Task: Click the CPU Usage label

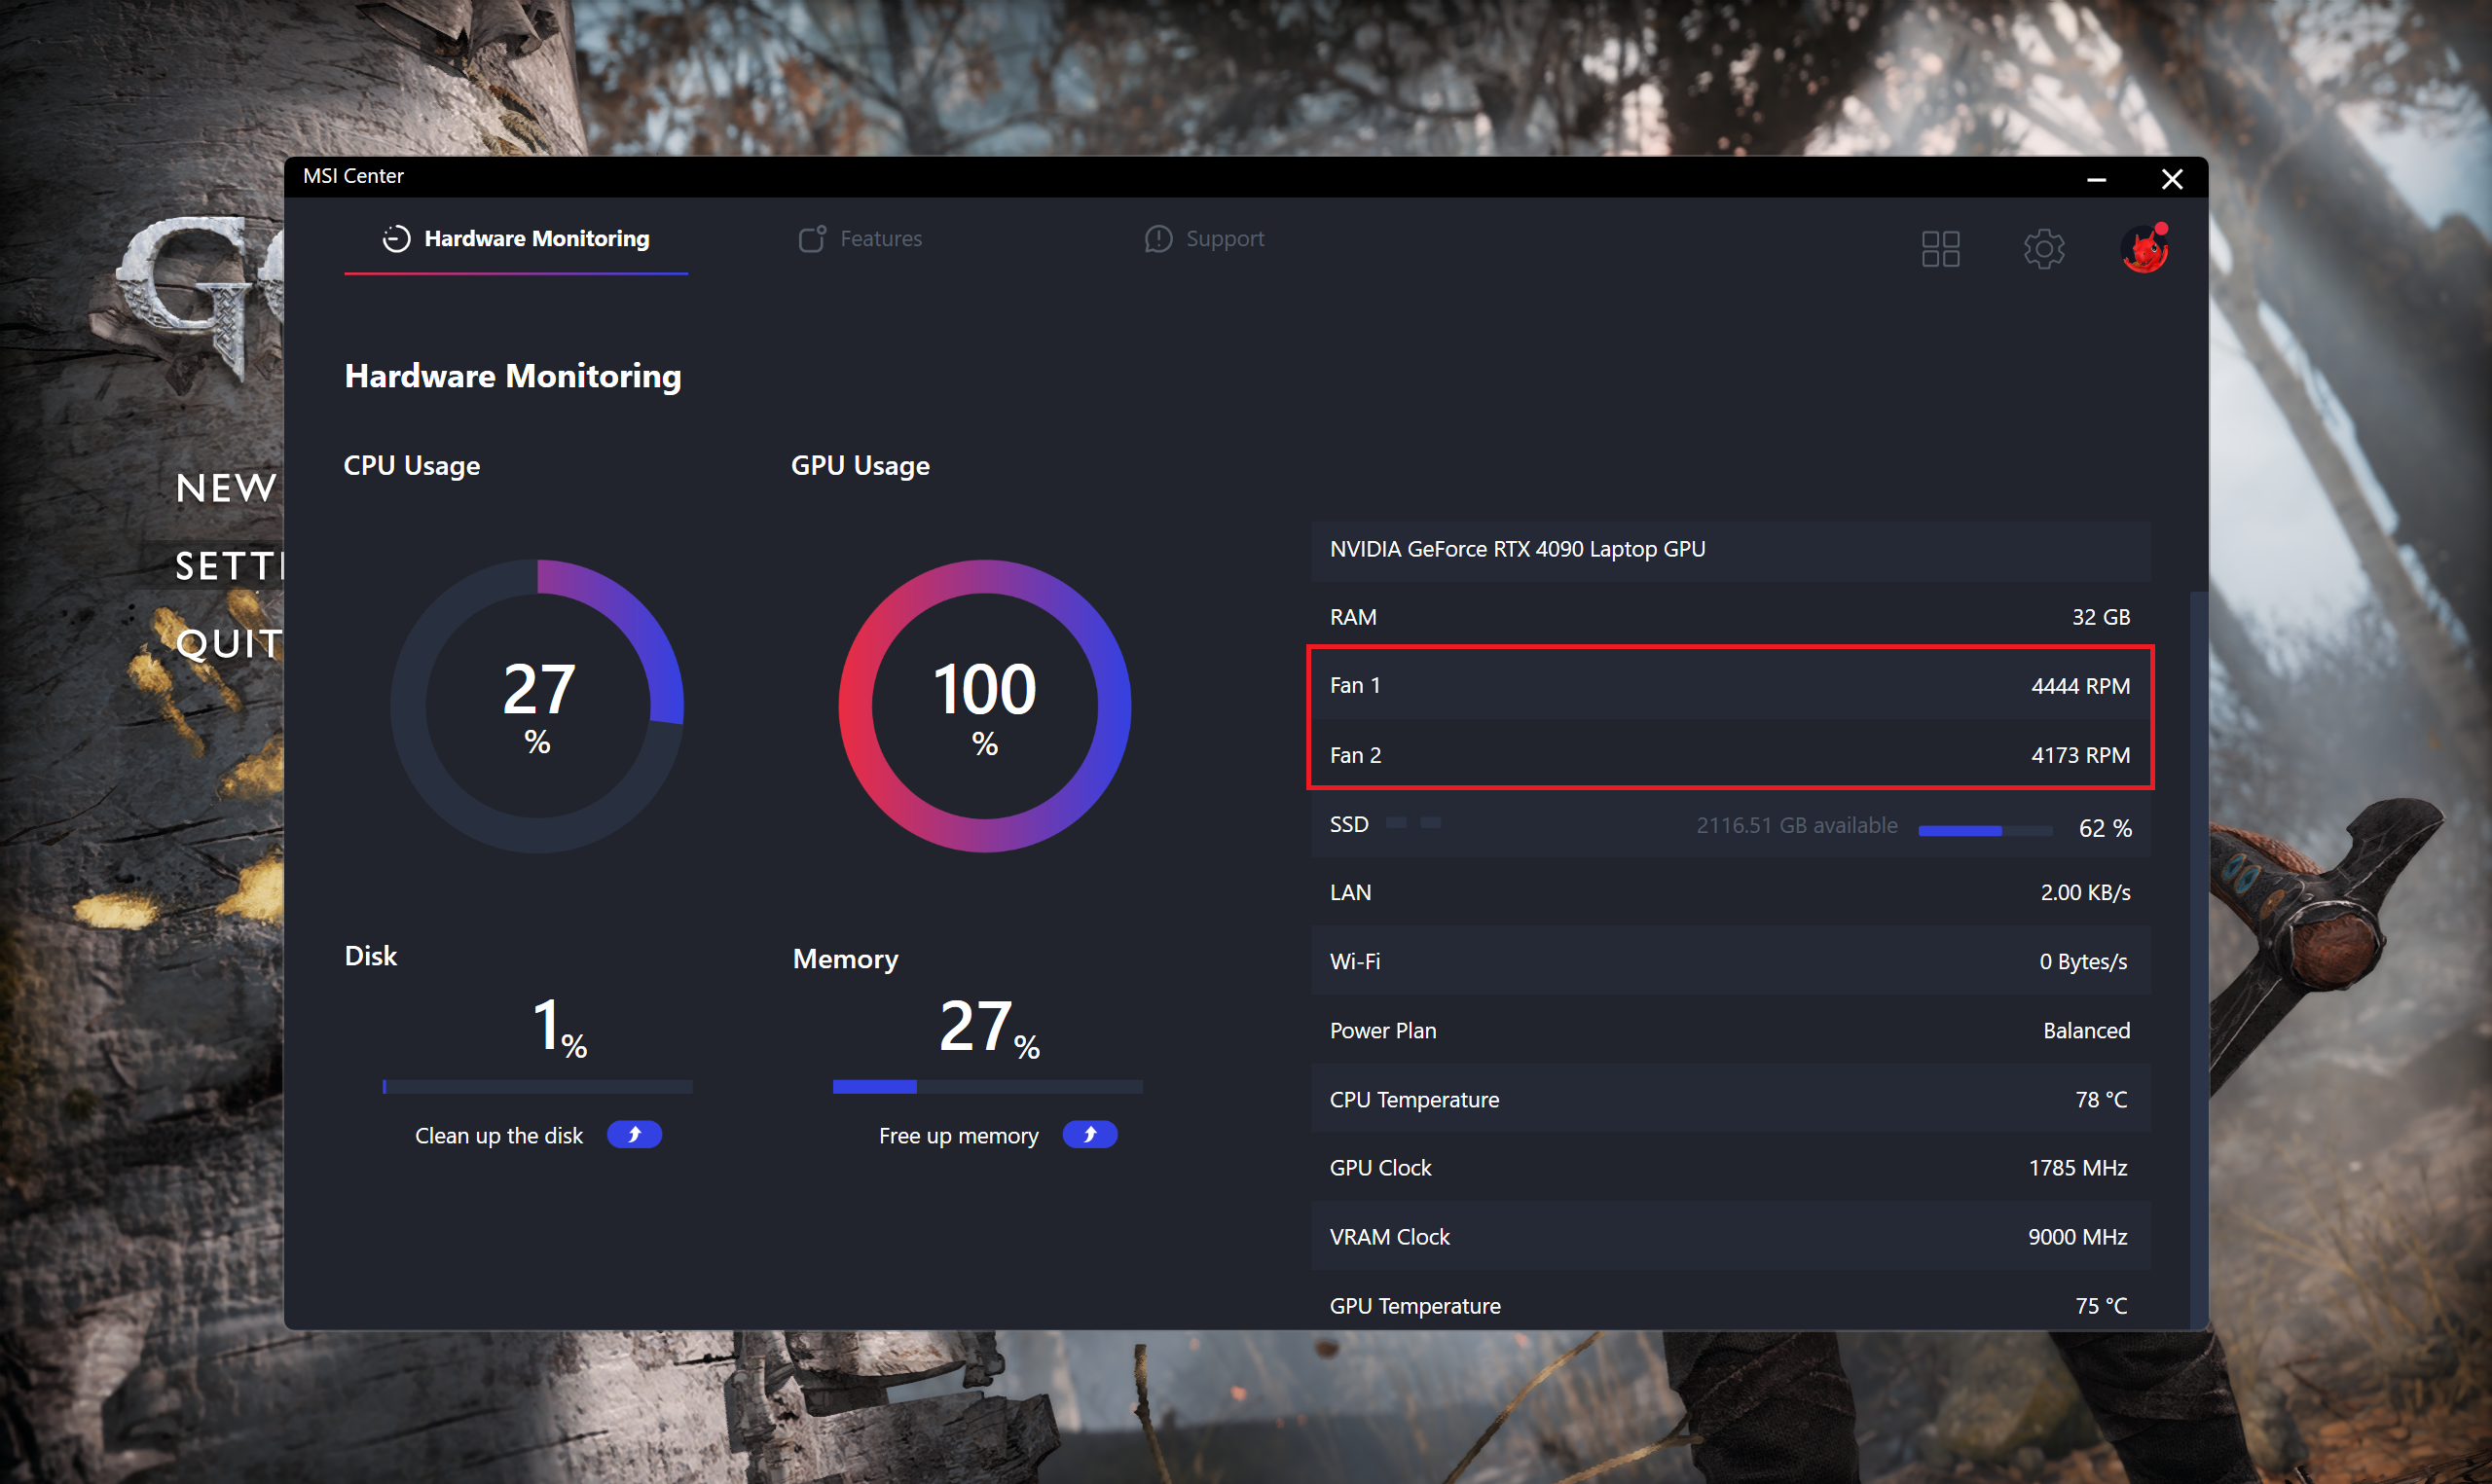Action: [x=412, y=466]
